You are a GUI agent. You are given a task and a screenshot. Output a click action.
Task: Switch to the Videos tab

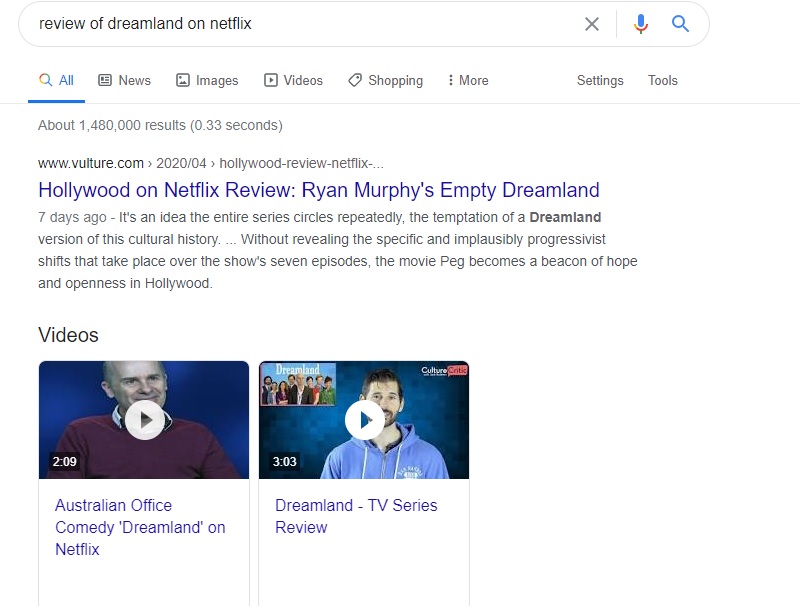coord(293,81)
